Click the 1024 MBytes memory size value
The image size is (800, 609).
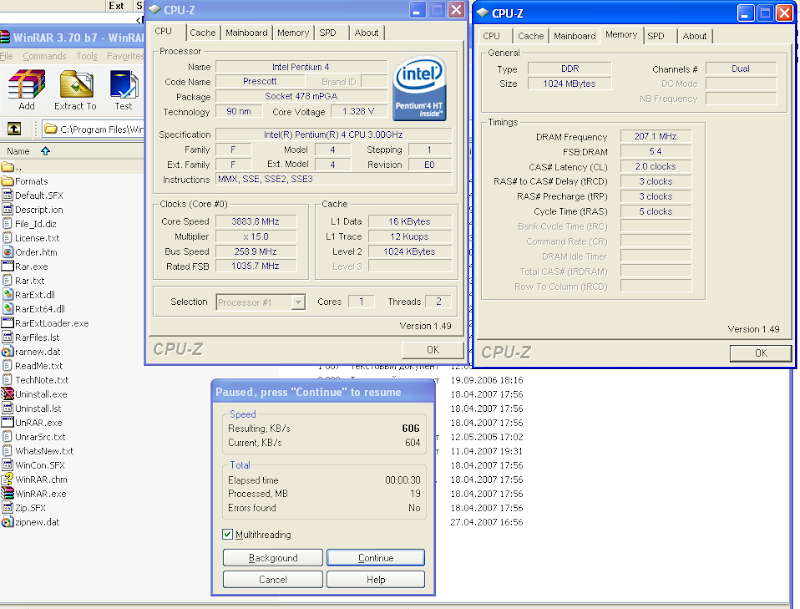click(569, 84)
